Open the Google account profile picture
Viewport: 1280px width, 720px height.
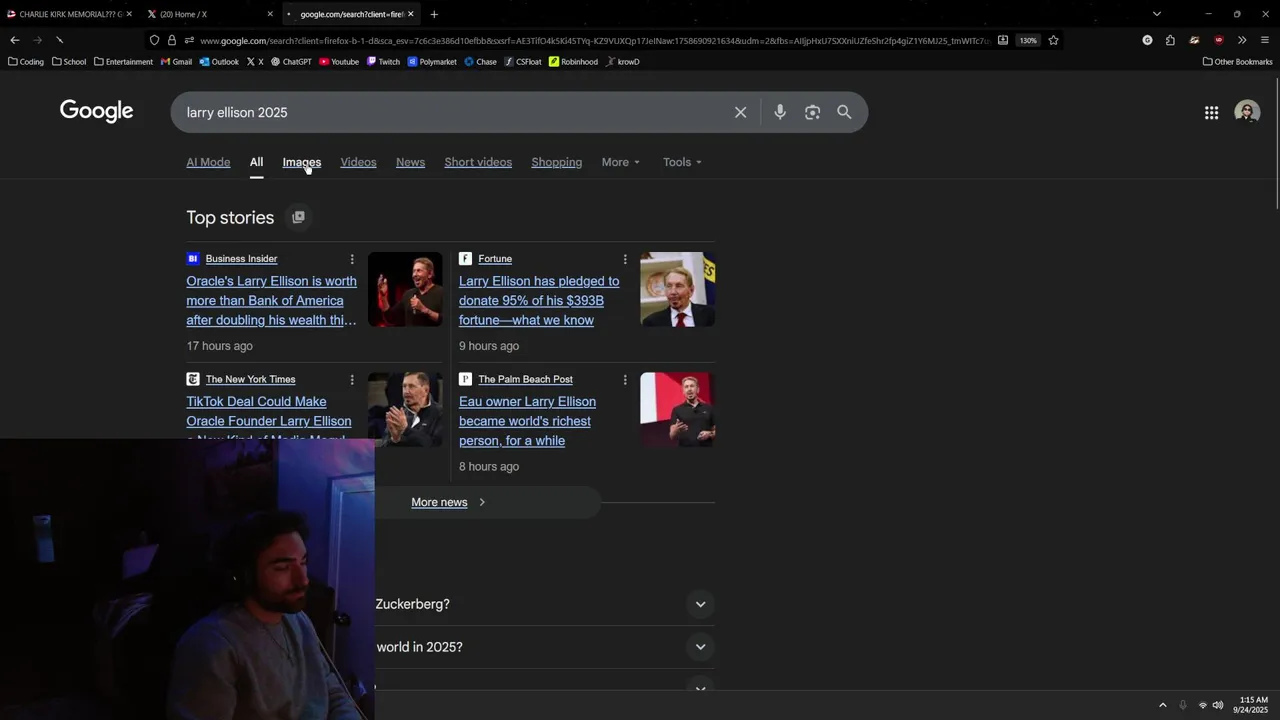pyautogui.click(x=1247, y=112)
